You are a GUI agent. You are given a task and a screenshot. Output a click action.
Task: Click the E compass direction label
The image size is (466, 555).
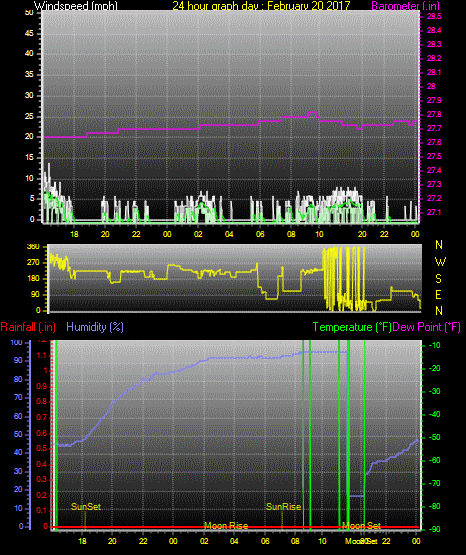click(438, 294)
